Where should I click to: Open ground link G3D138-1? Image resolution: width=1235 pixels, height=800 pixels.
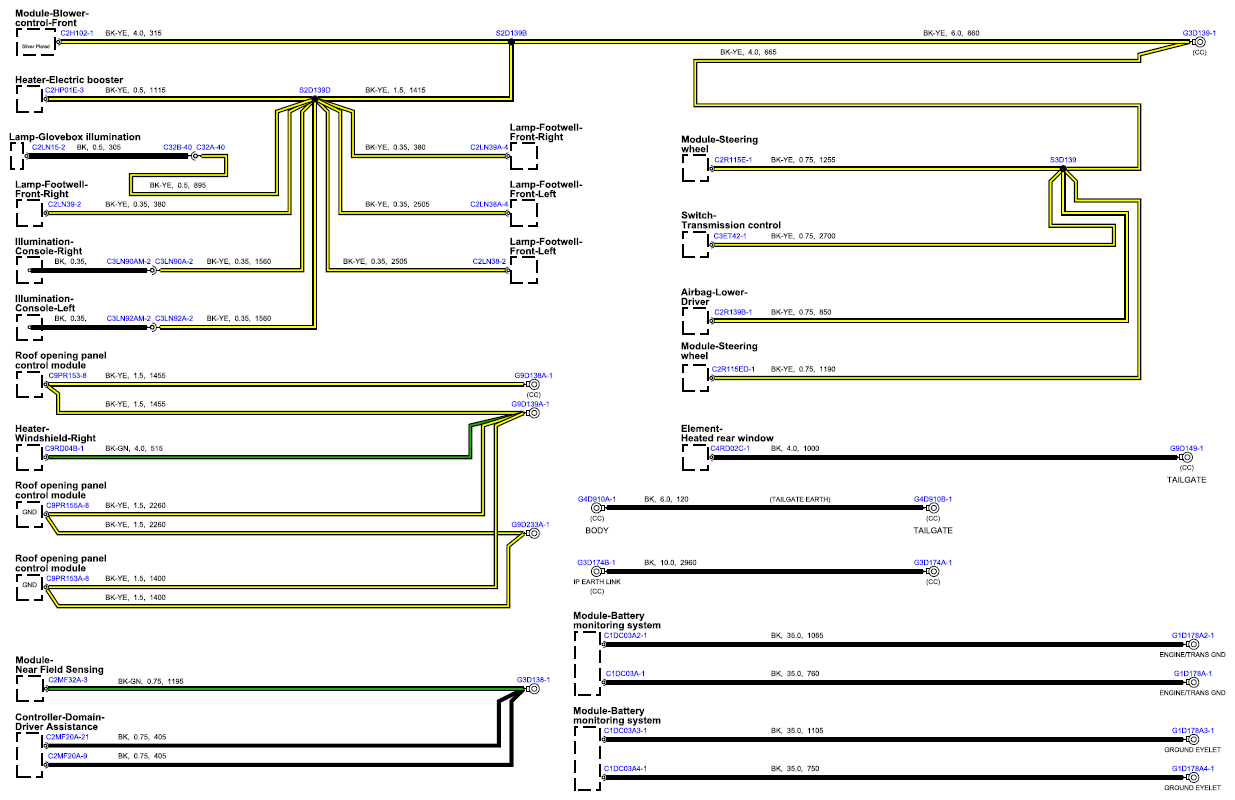535,680
